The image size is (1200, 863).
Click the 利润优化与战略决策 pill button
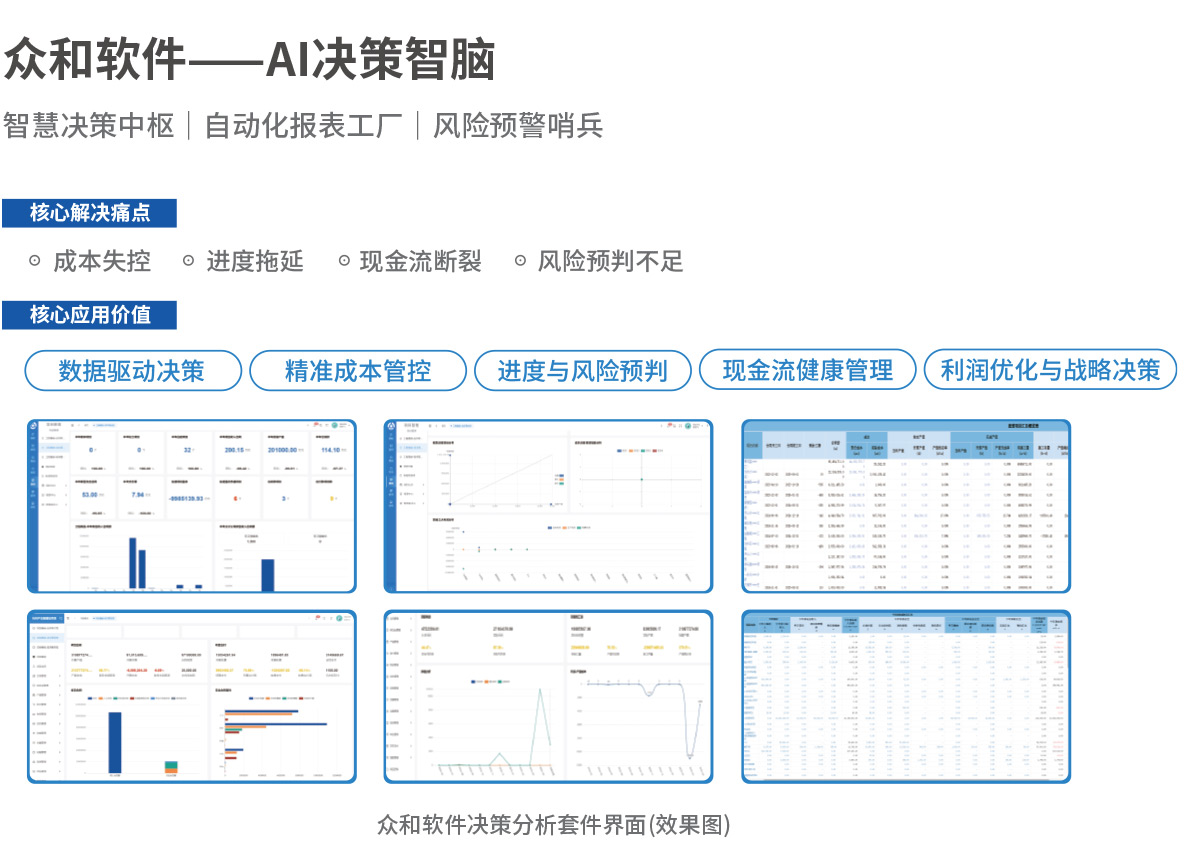pyautogui.click(x=1050, y=370)
